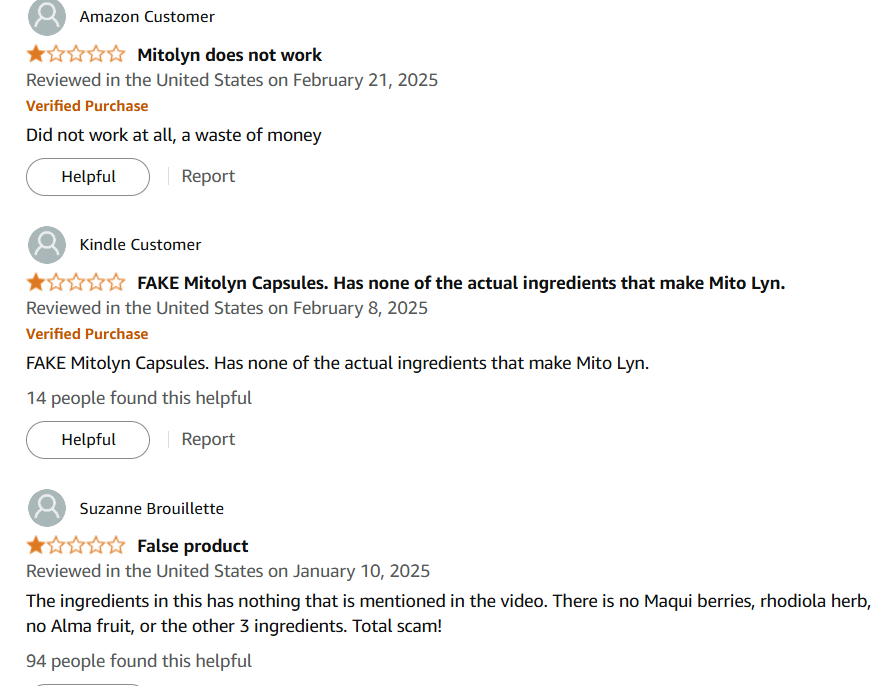Open Kindle Customer's profile avatar
The image size is (886, 686).
pyautogui.click(x=46, y=244)
